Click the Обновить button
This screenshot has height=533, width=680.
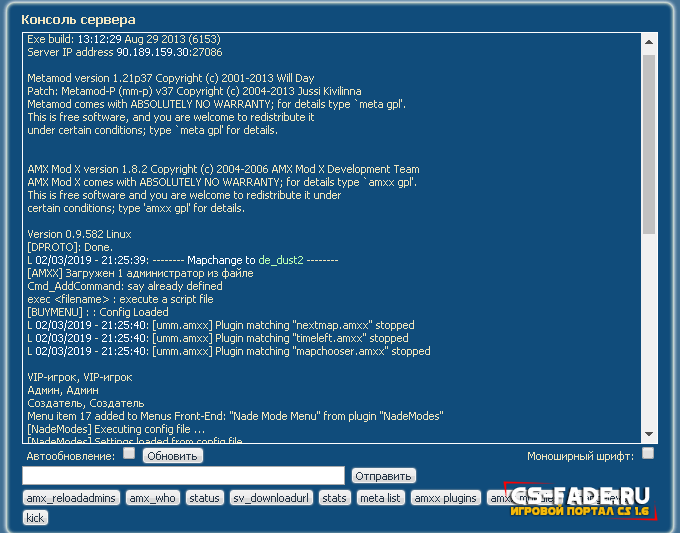[x=173, y=456]
